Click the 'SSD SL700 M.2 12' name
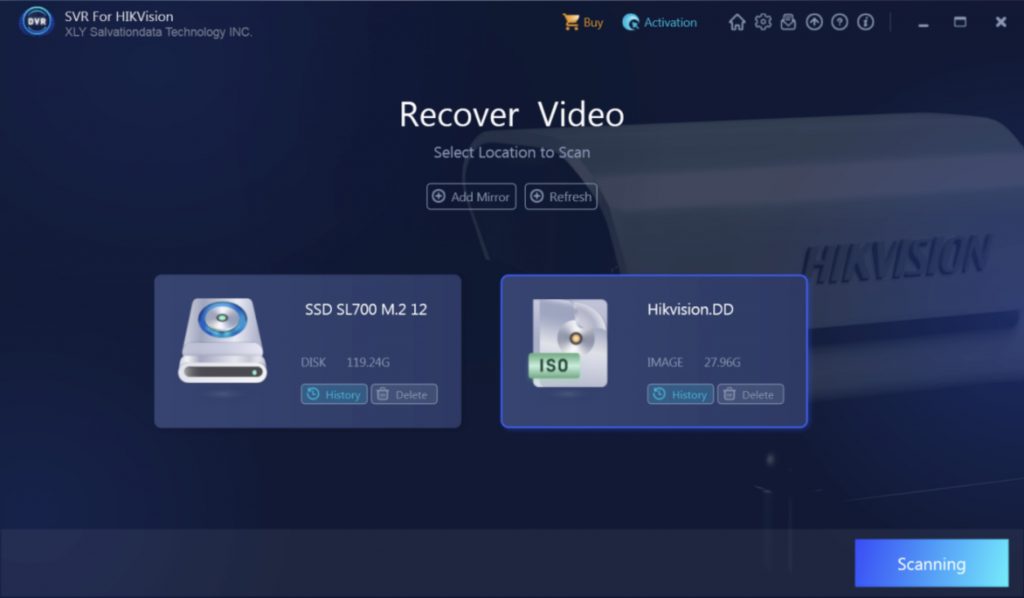The image size is (1024, 598). coord(366,309)
